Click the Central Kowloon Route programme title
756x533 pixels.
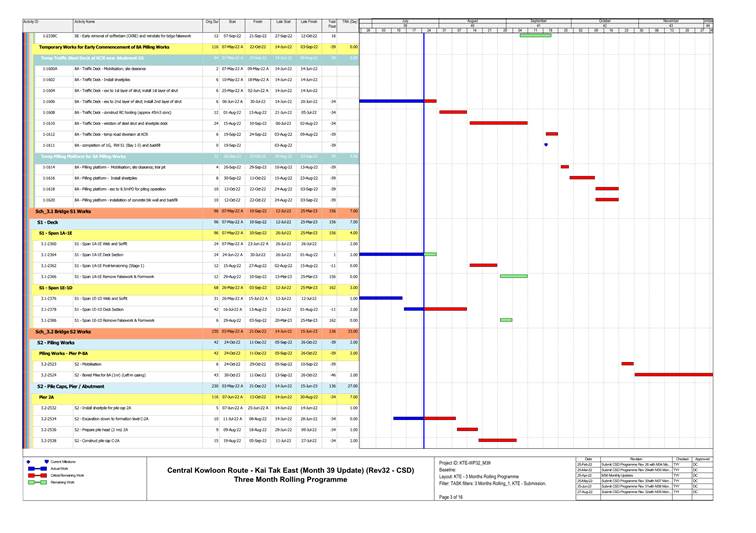click(x=290, y=470)
